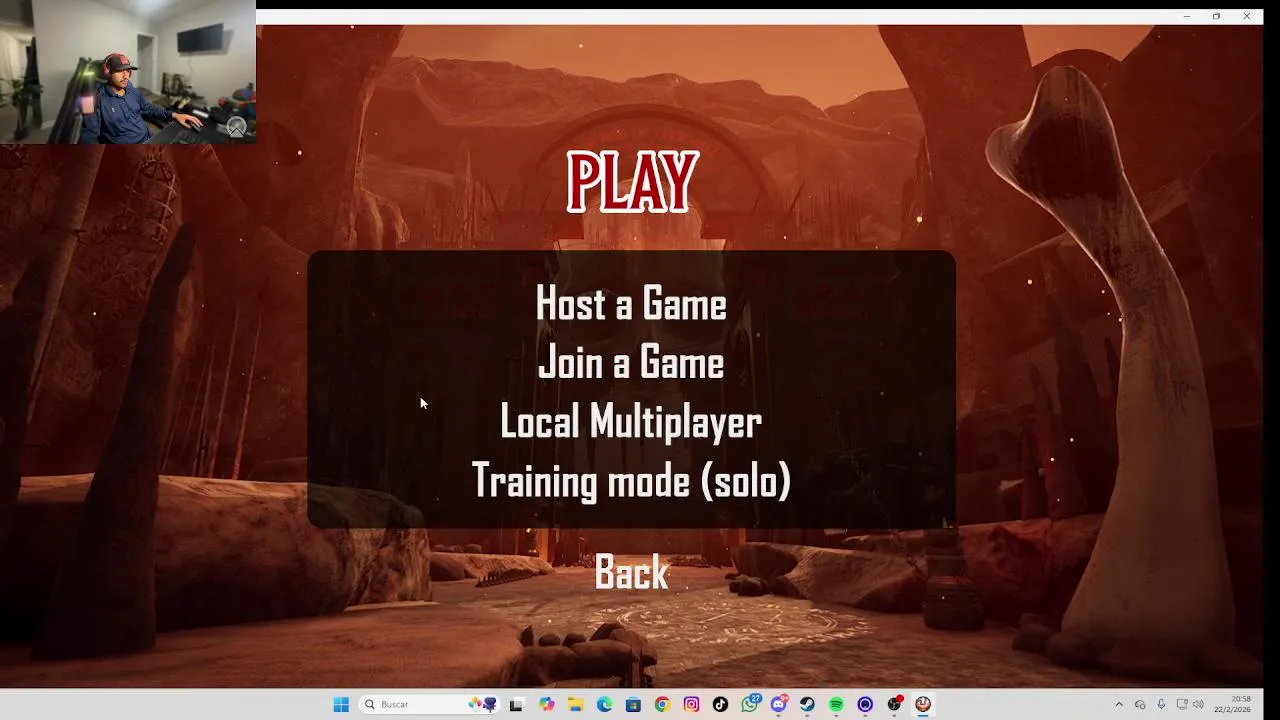
Task: Open Discord from the taskbar
Action: [779, 704]
